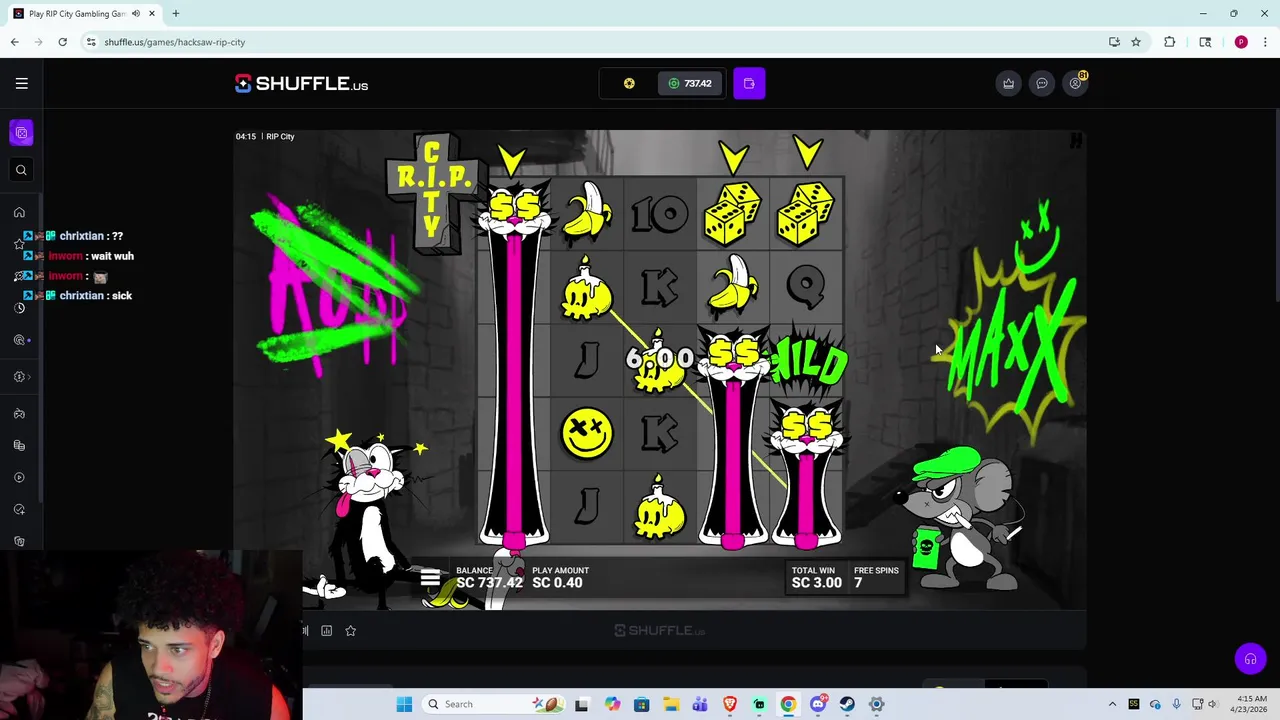The height and width of the screenshot is (720, 1280).
Task: Click the purple casino dice sidebar icon
Action: click(x=21, y=132)
